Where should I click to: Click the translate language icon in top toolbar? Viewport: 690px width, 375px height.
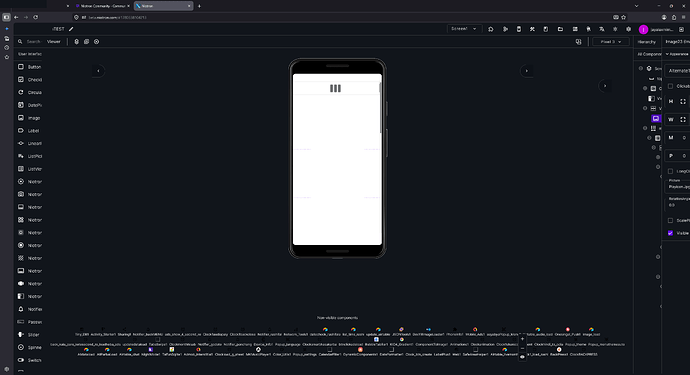pyautogui.click(x=602, y=29)
